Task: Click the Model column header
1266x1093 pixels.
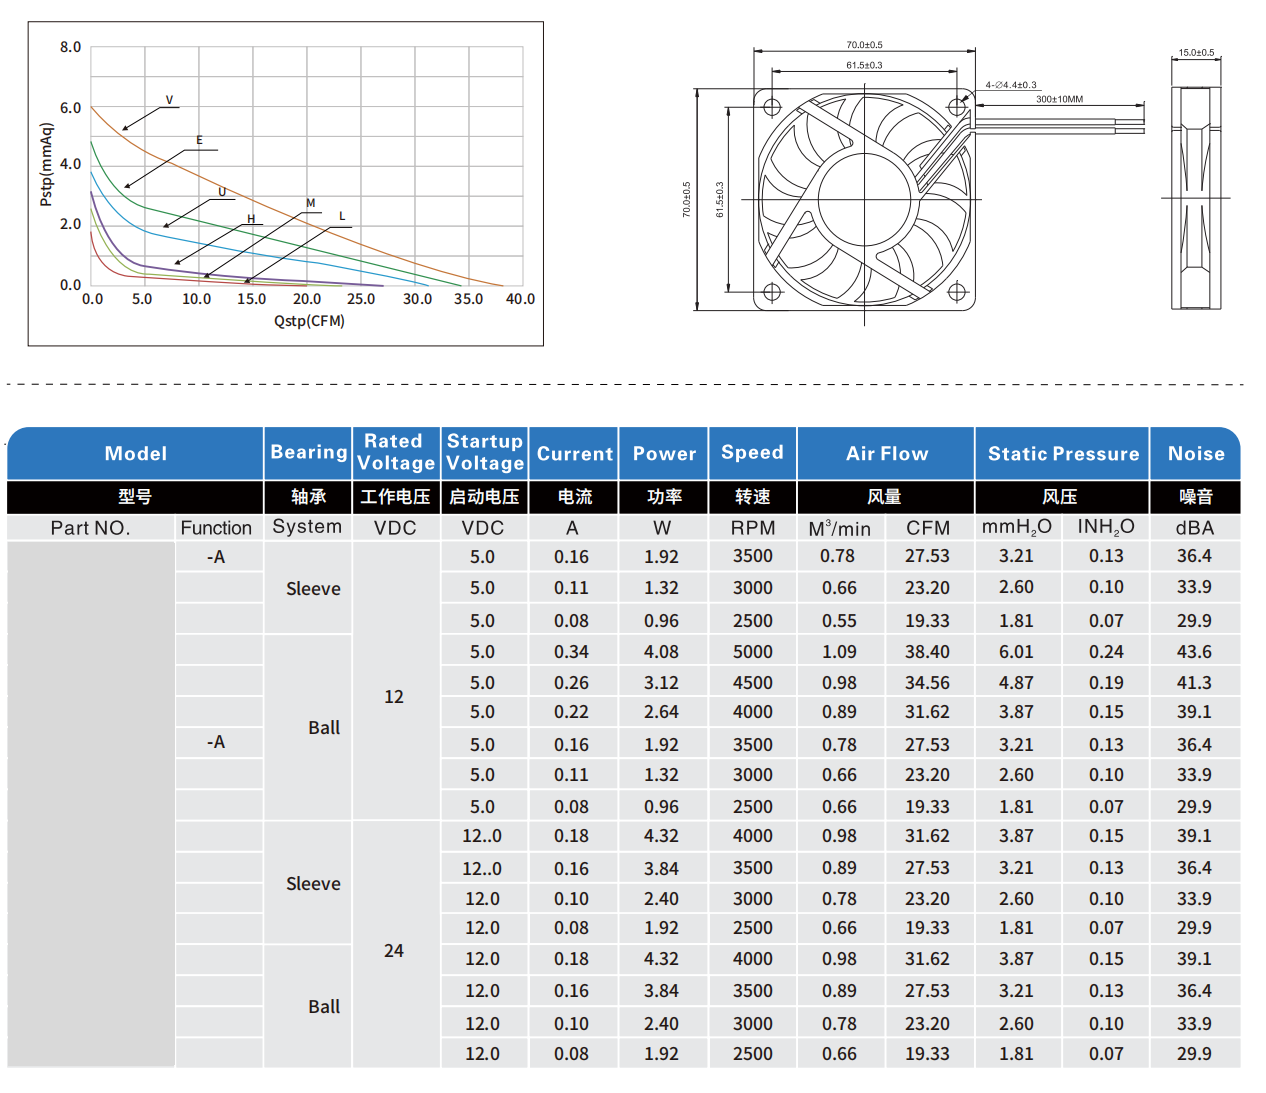Action: click(x=135, y=454)
